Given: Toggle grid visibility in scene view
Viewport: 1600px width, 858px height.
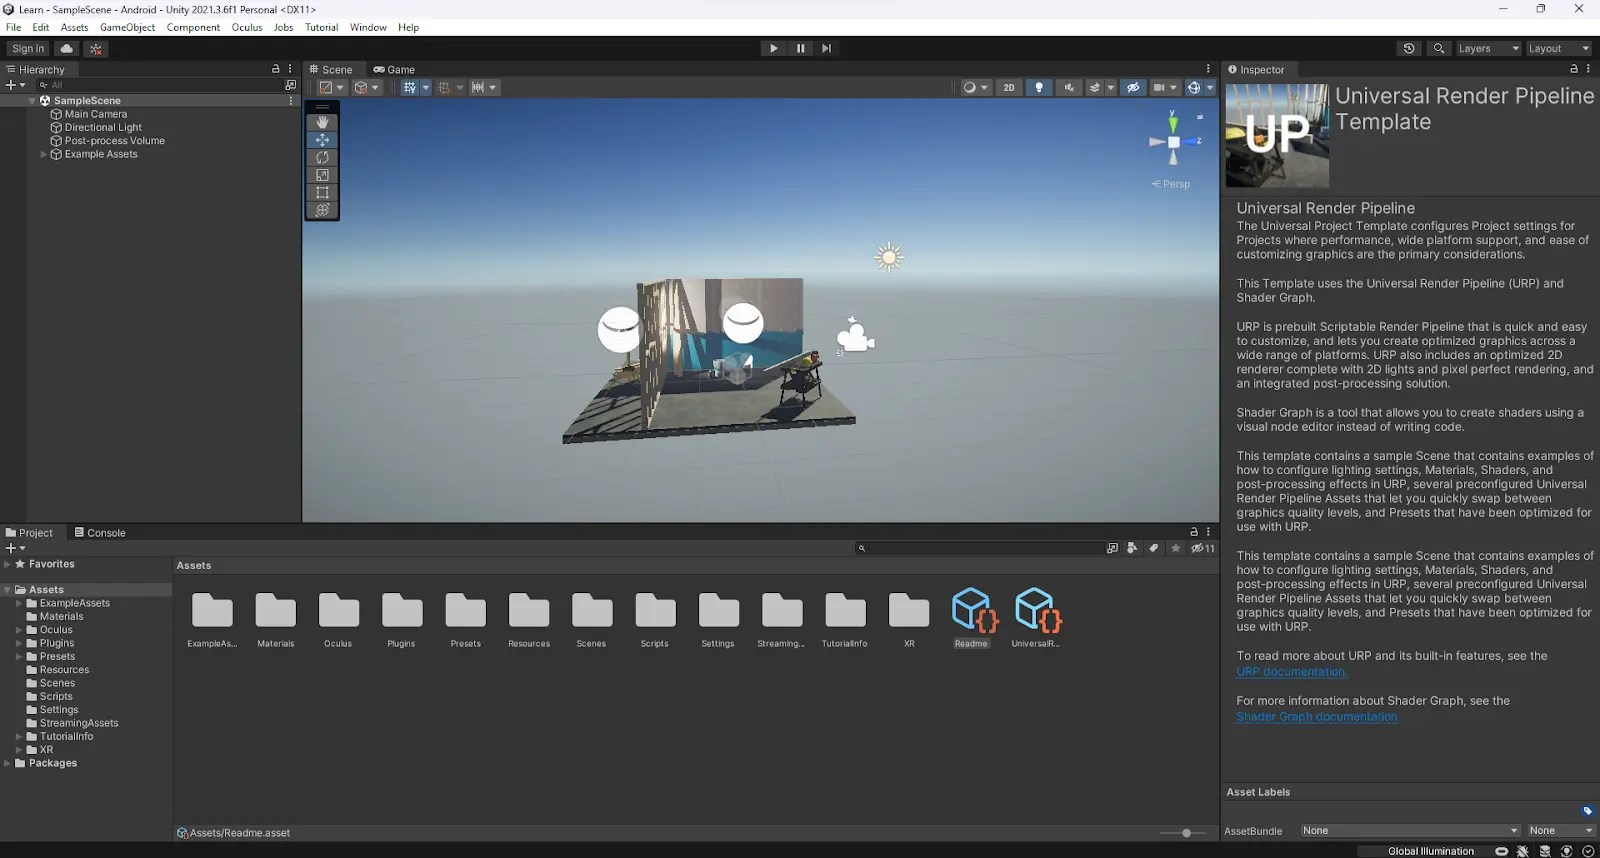Looking at the screenshot, I should click(x=410, y=87).
